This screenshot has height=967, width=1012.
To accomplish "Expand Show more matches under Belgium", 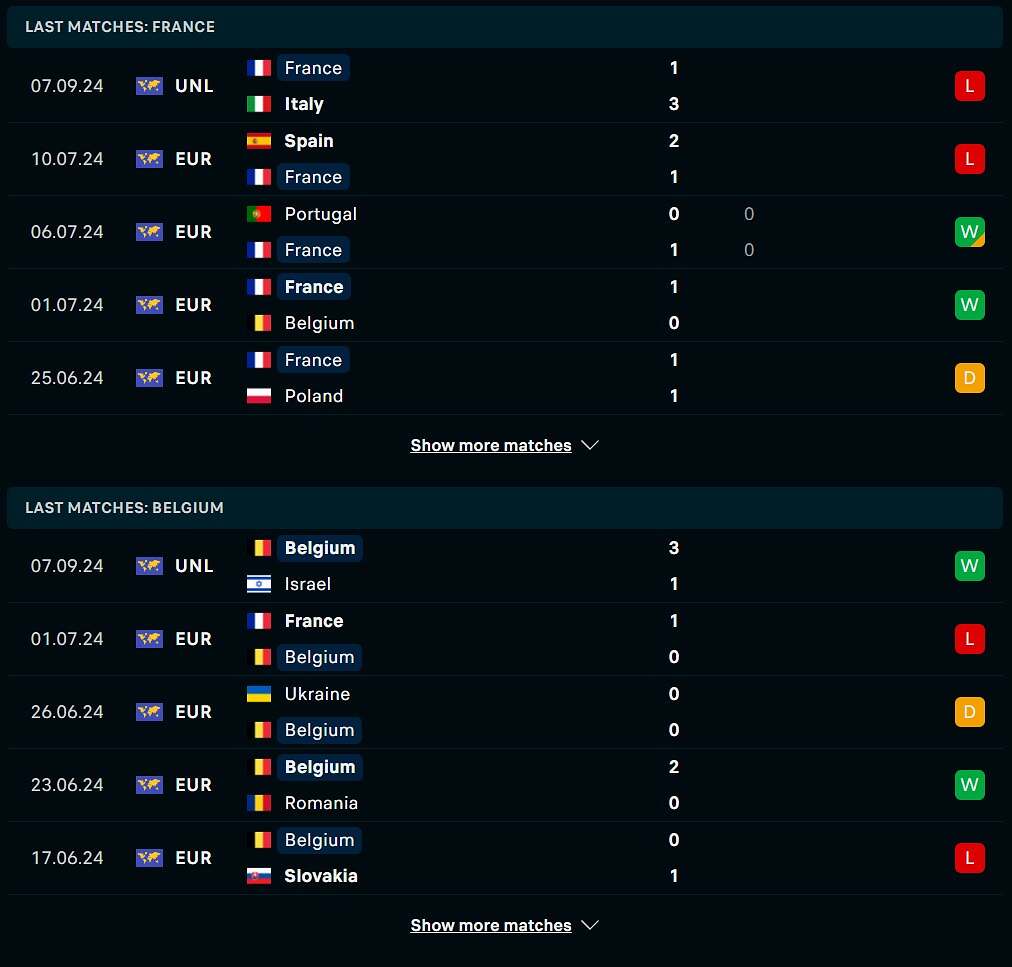I will pyautogui.click(x=504, y=925).
